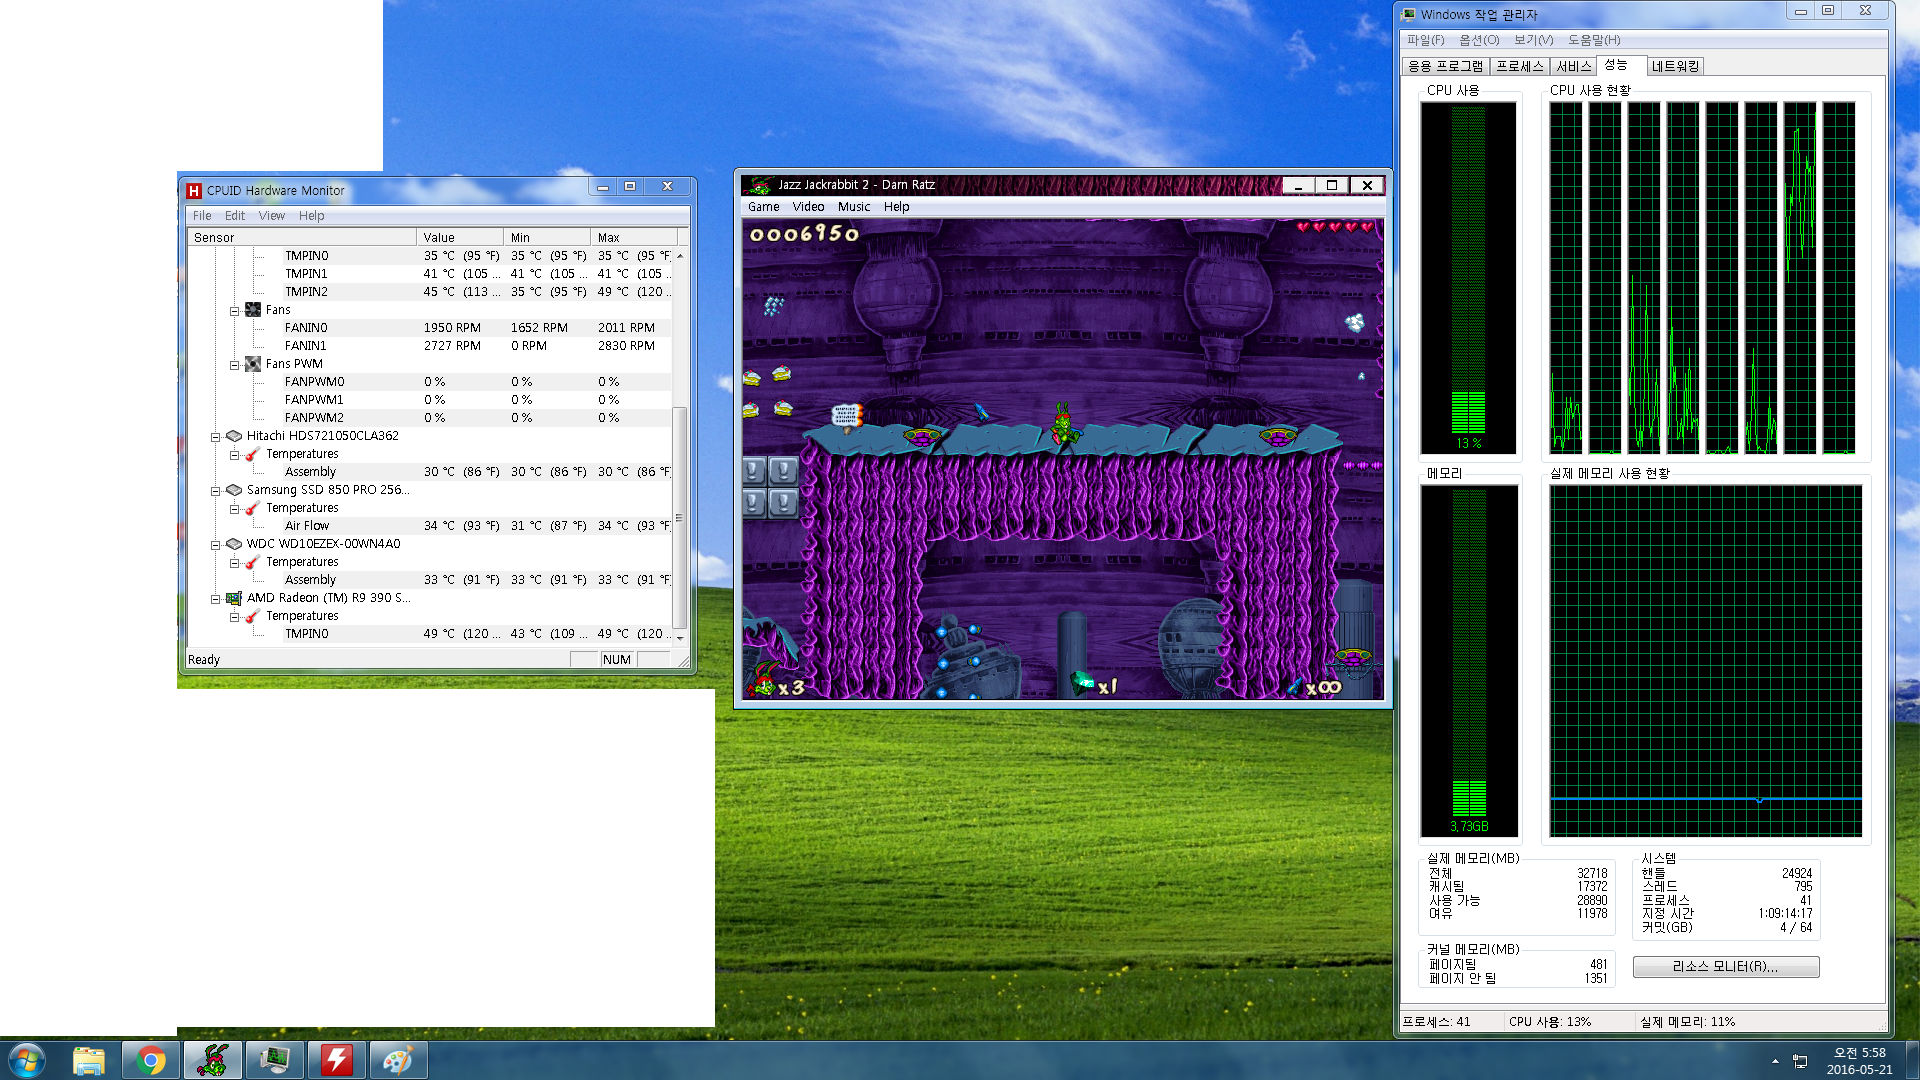Click the Hitachi hard drive icon

pyautogui.click(x=234, y=436)
